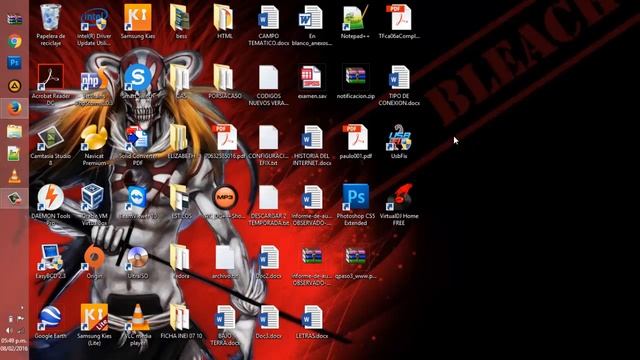The height and width of the screenshot is (360, 640).
Task: Open Action Center flag in system tray
Action: 20,319
